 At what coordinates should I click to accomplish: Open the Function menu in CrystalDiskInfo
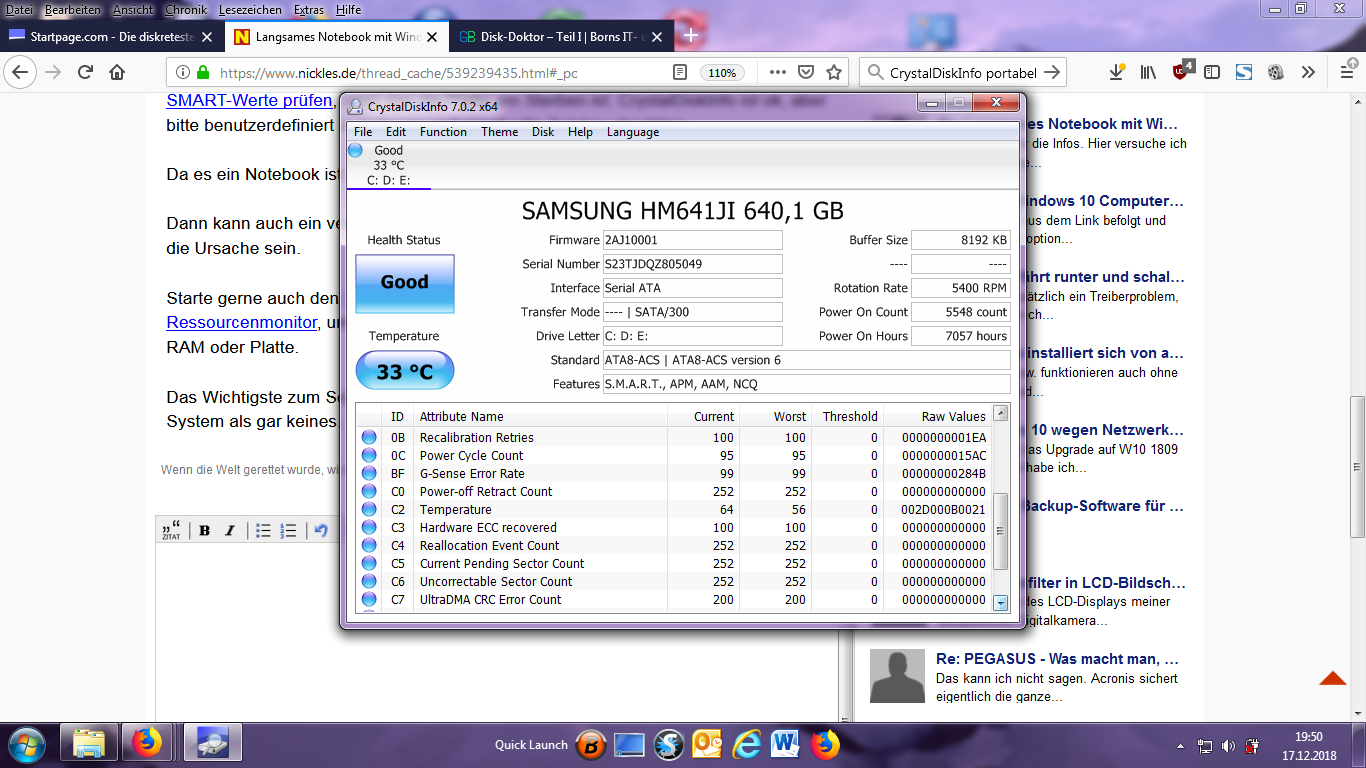pyautogui.click(x=443, y=132)
